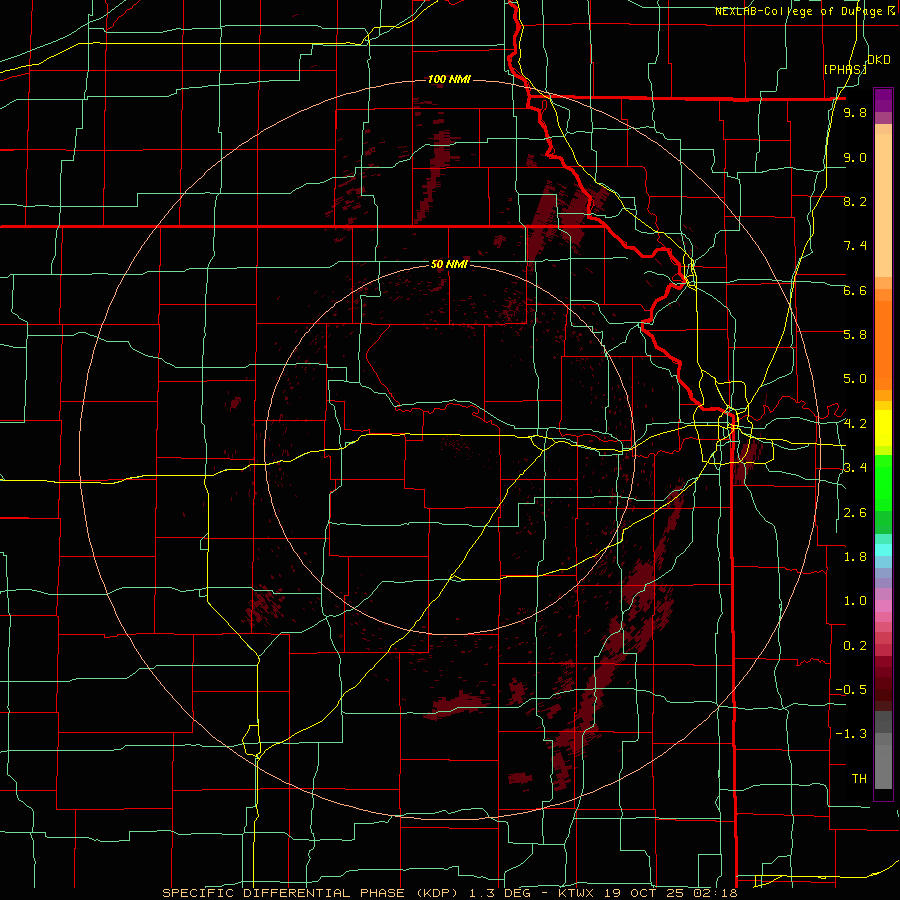Click the 5.0 value on the color scale

[x=855, y=379]
